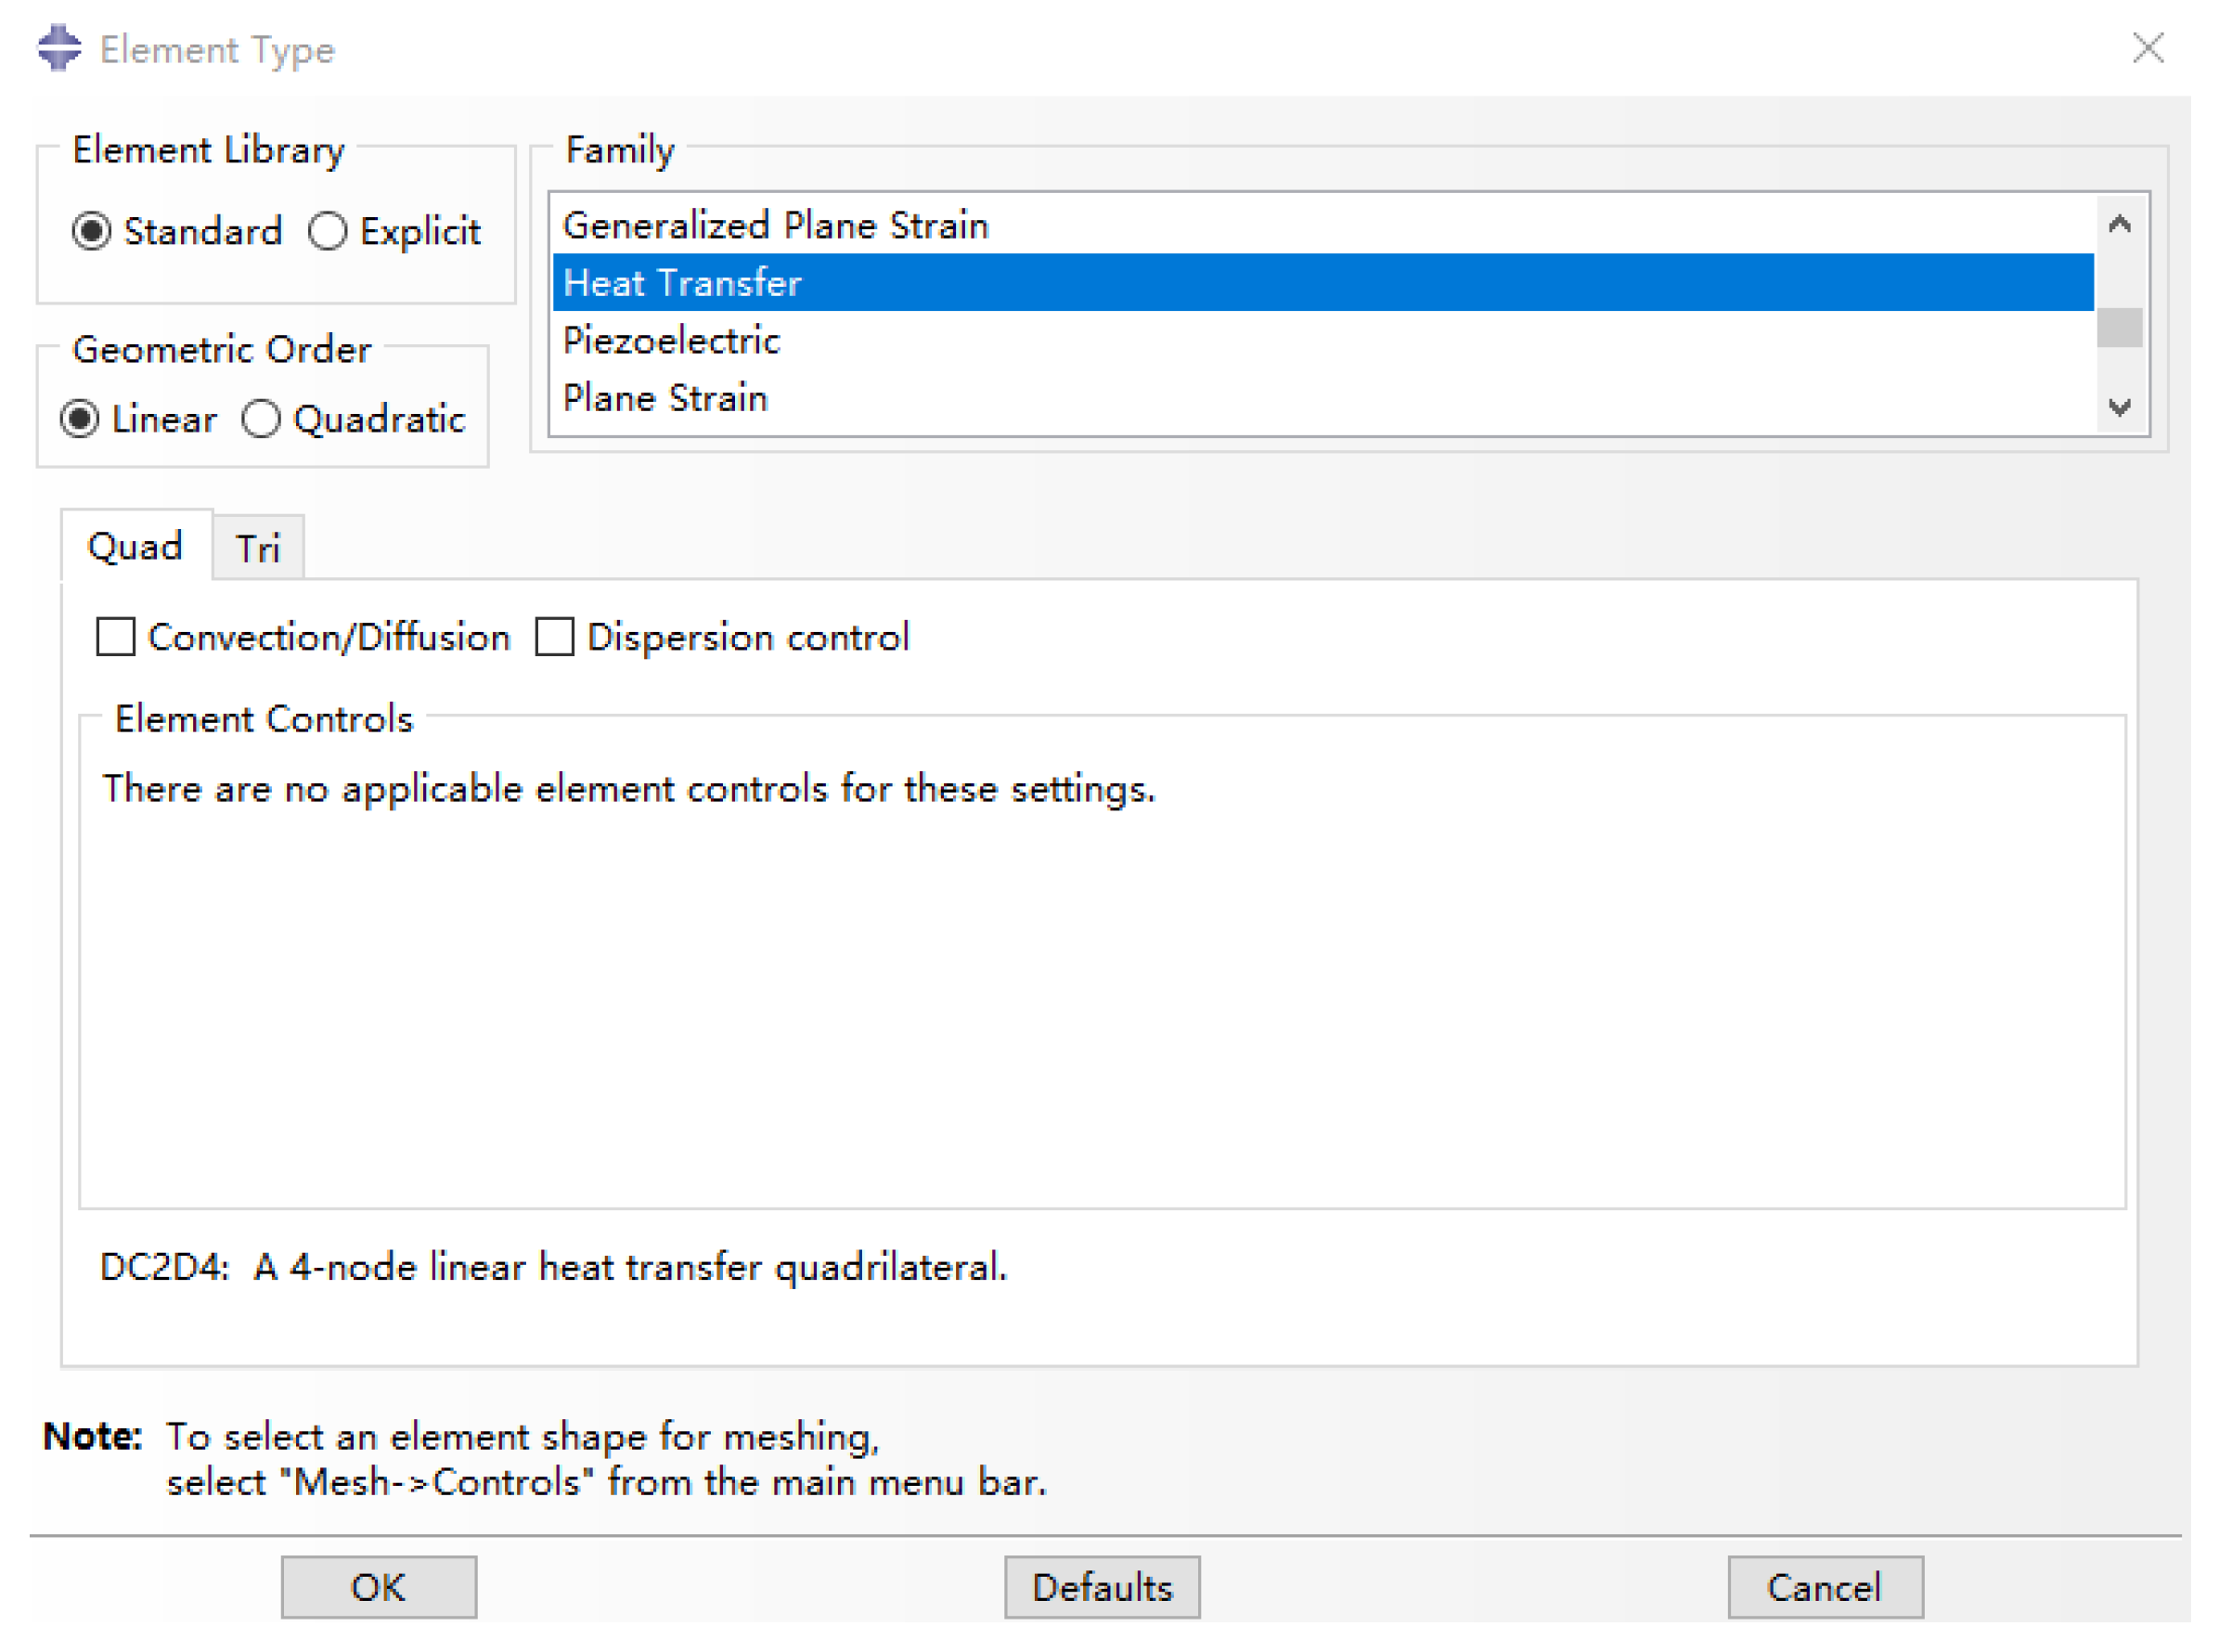Click the Abaqus icon in title bar
Screen dimensions: 2219x1652
[59, 47]
